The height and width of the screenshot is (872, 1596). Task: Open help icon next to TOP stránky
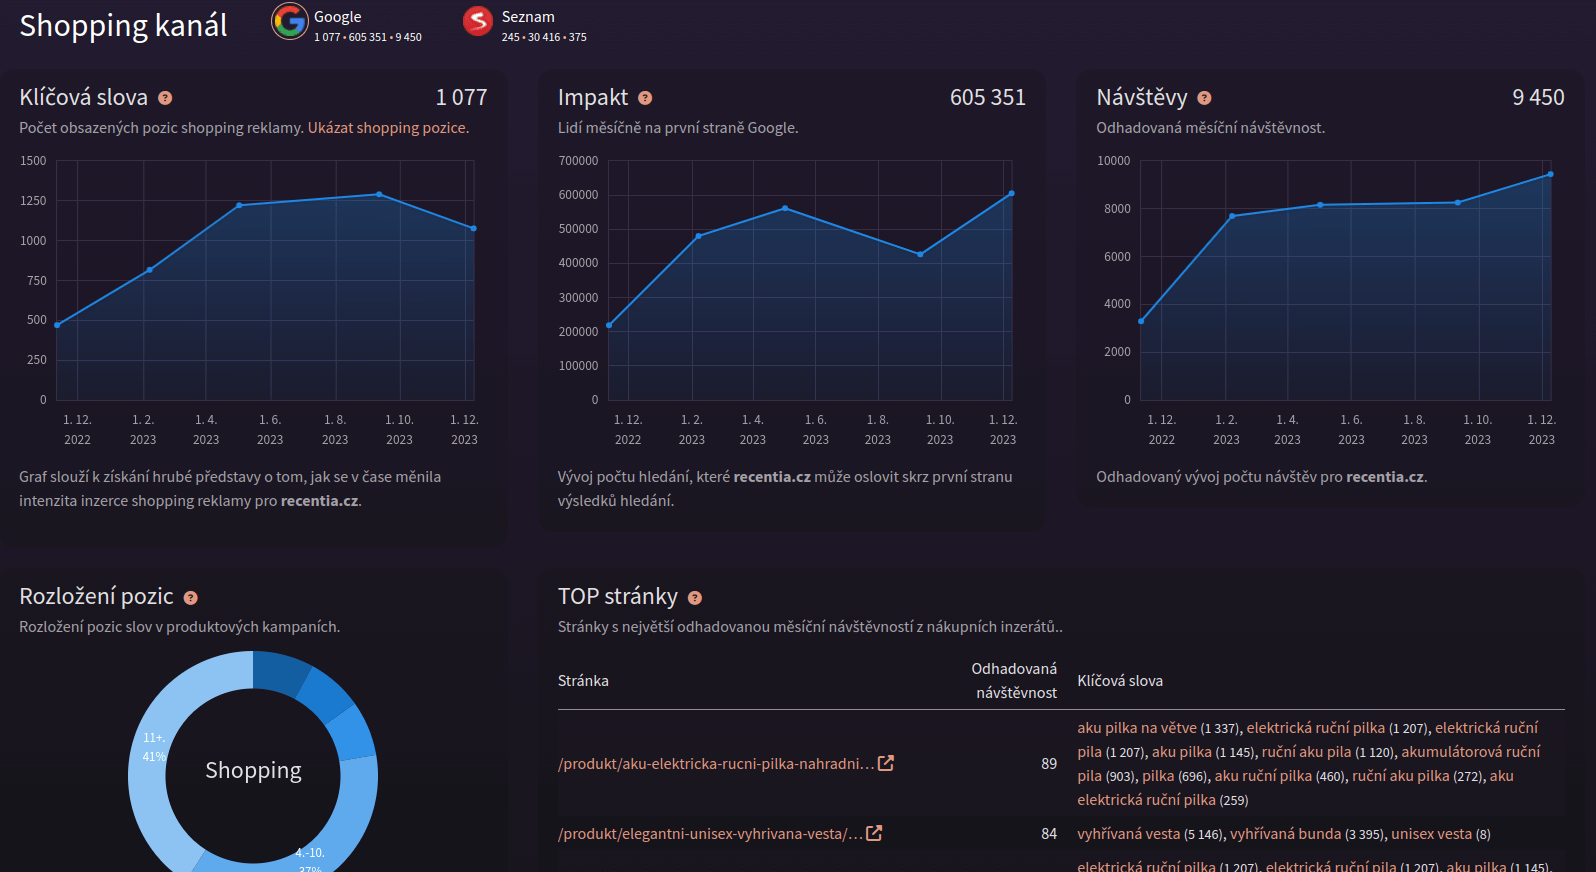click(695, 598)
